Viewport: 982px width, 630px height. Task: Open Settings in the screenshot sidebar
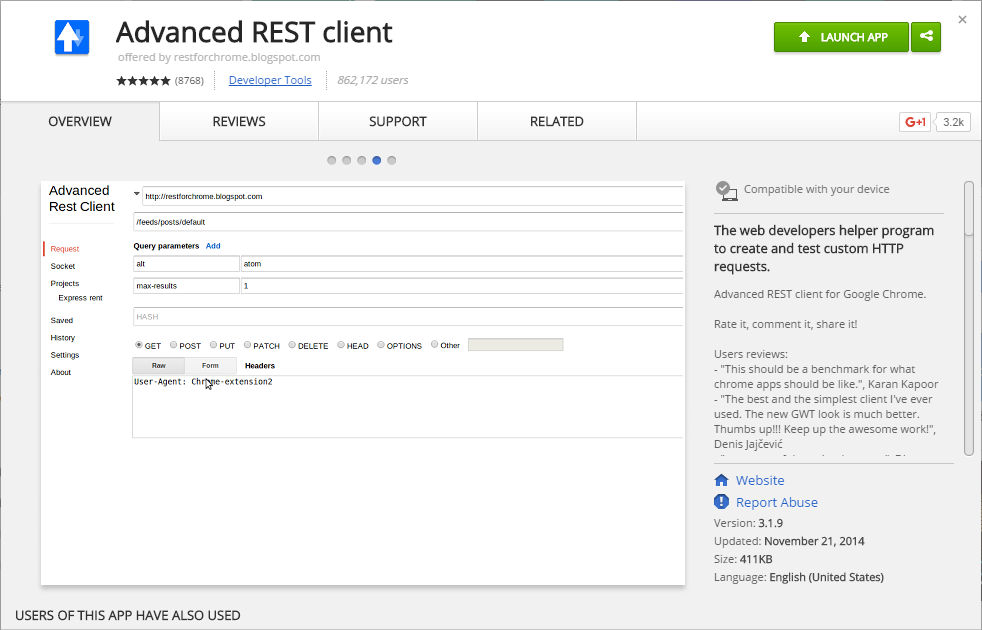click(65, 354)
